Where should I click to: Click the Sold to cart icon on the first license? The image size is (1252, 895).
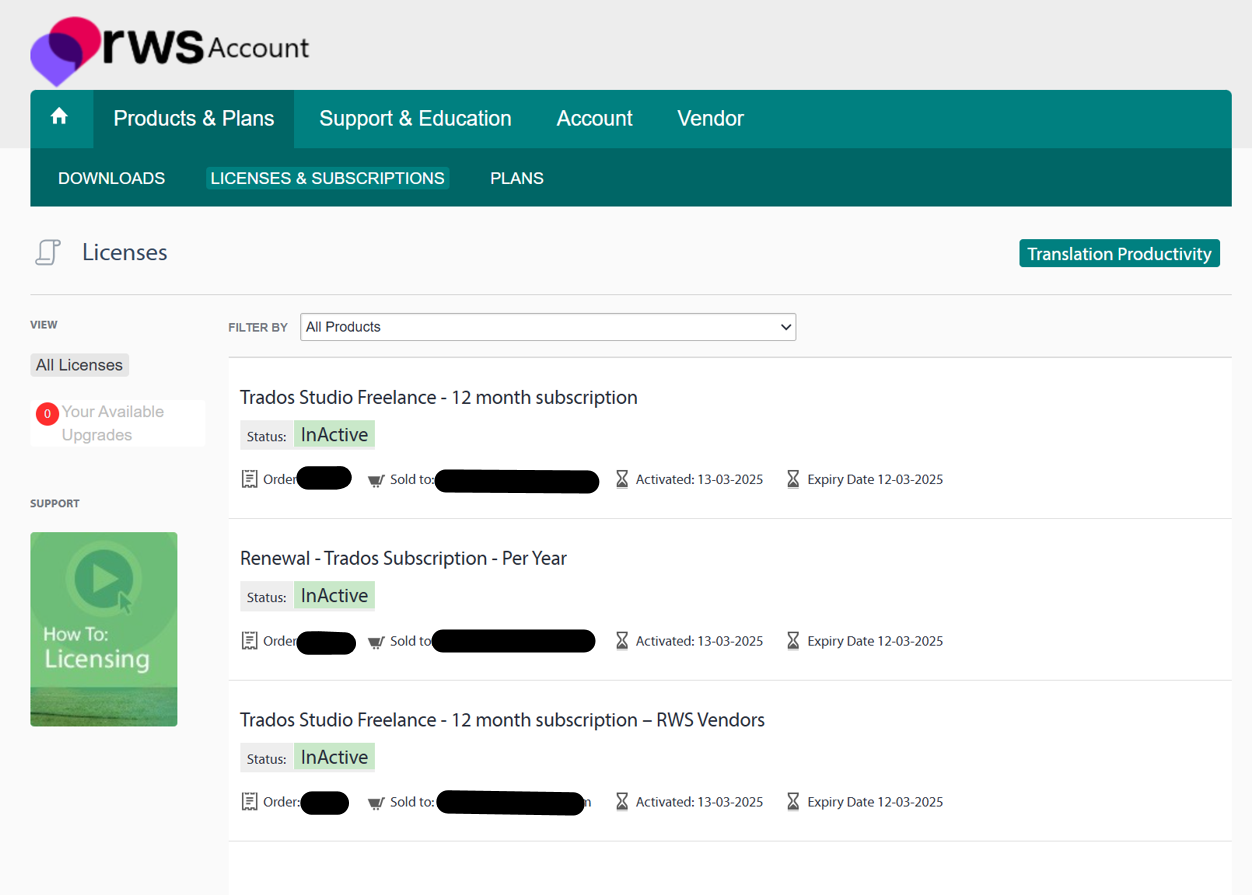click(376, 479)
